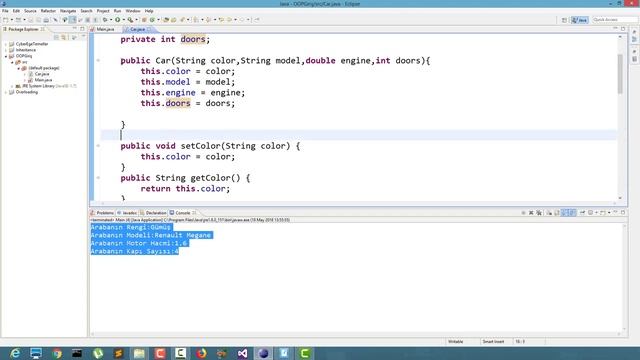Click the Firefox taskbar icon
The height and width of the screenshot is (360, 640).
[201, 353]
